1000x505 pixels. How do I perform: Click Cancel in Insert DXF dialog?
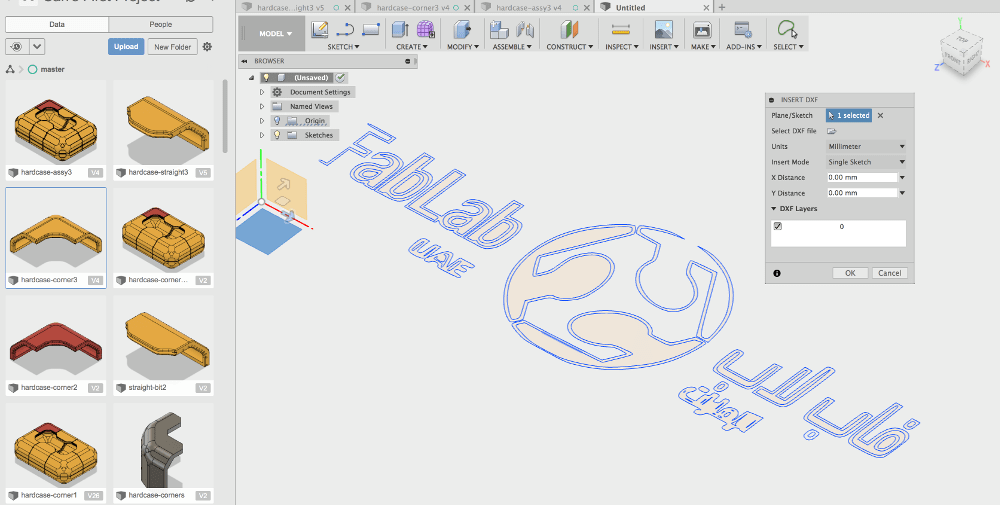coord(890,273)
